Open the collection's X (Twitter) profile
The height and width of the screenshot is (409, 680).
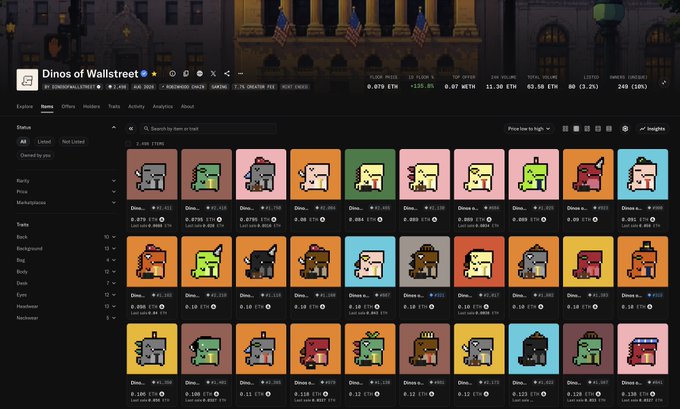[213, 74]
